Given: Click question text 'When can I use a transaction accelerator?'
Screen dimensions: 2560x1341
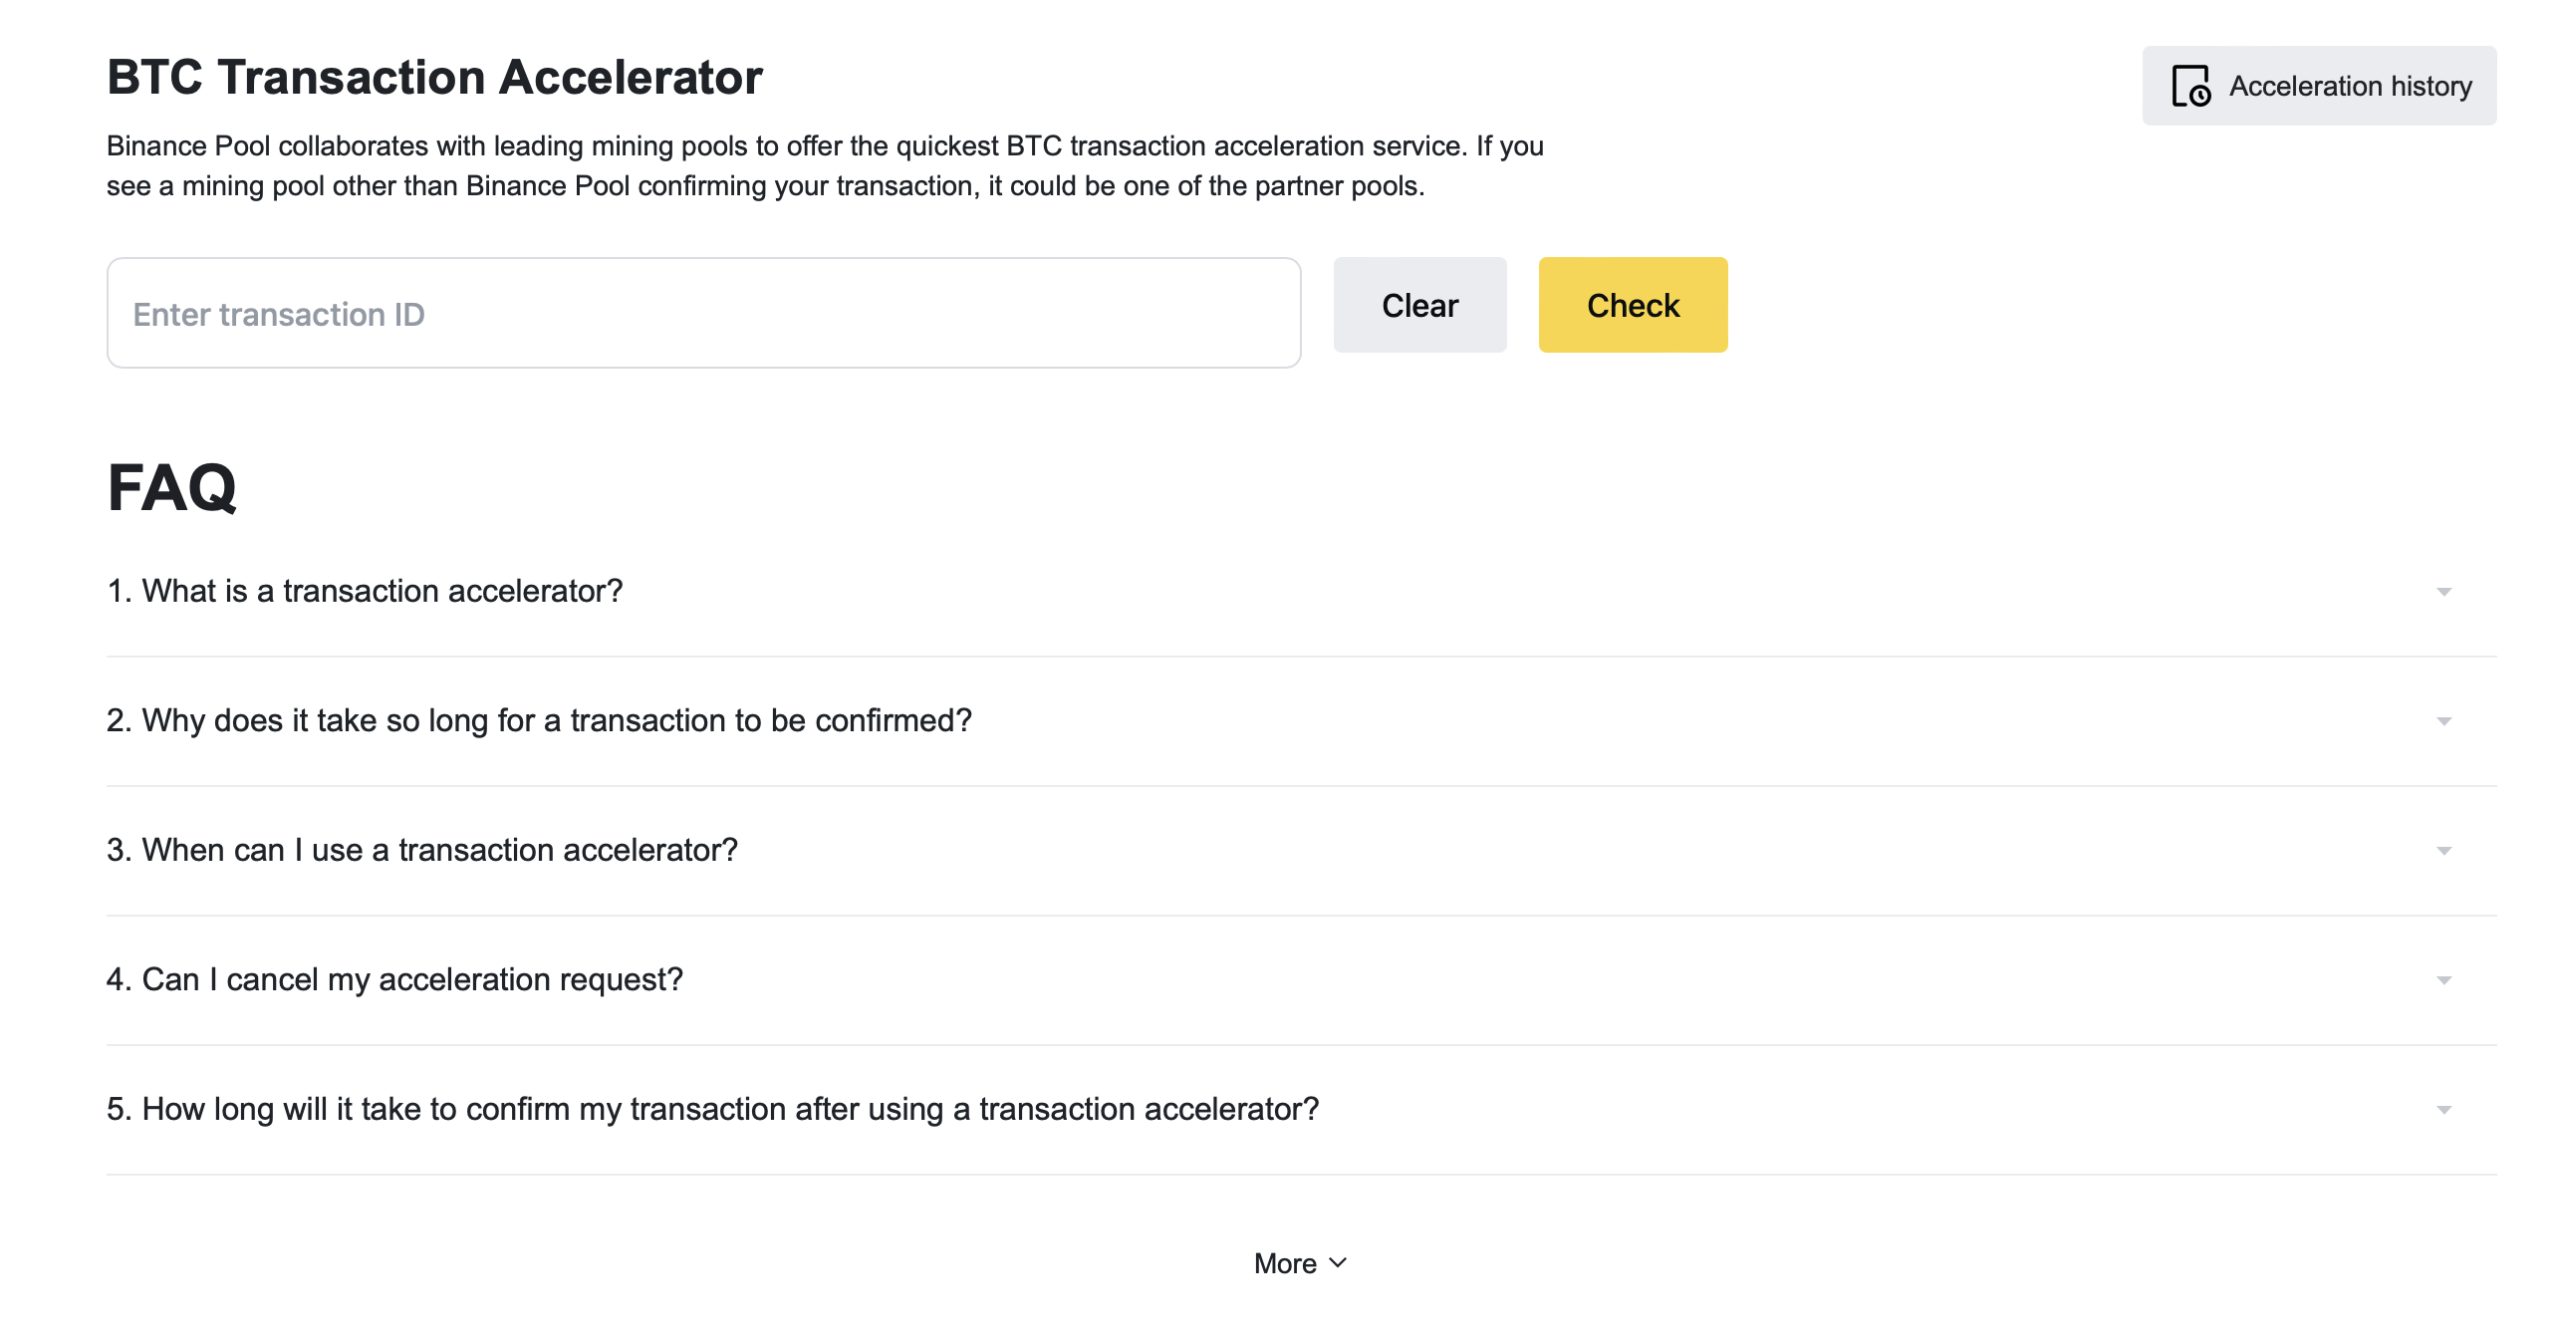Looking at the screenshot, I should pos(422,849).
